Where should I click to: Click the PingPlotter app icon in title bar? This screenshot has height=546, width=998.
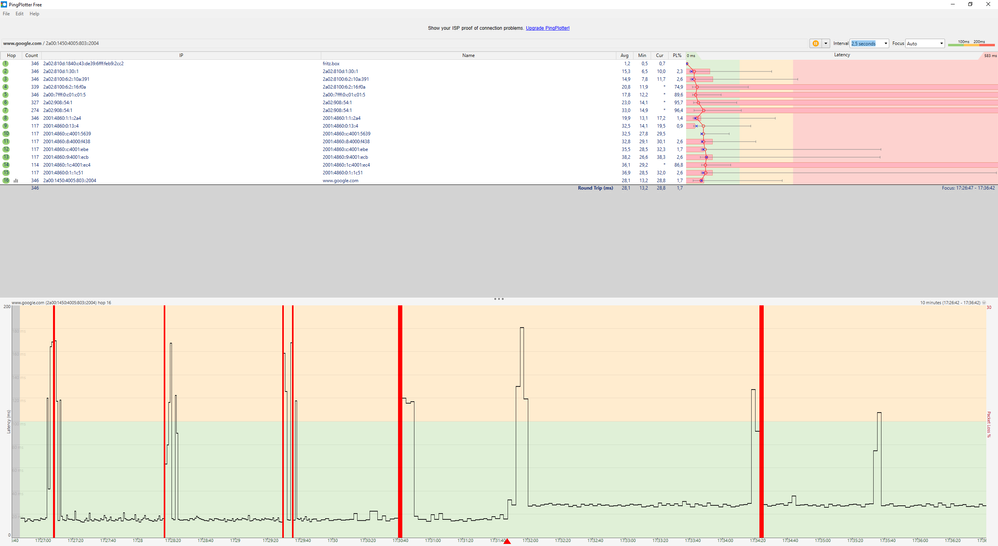point(4,4)
